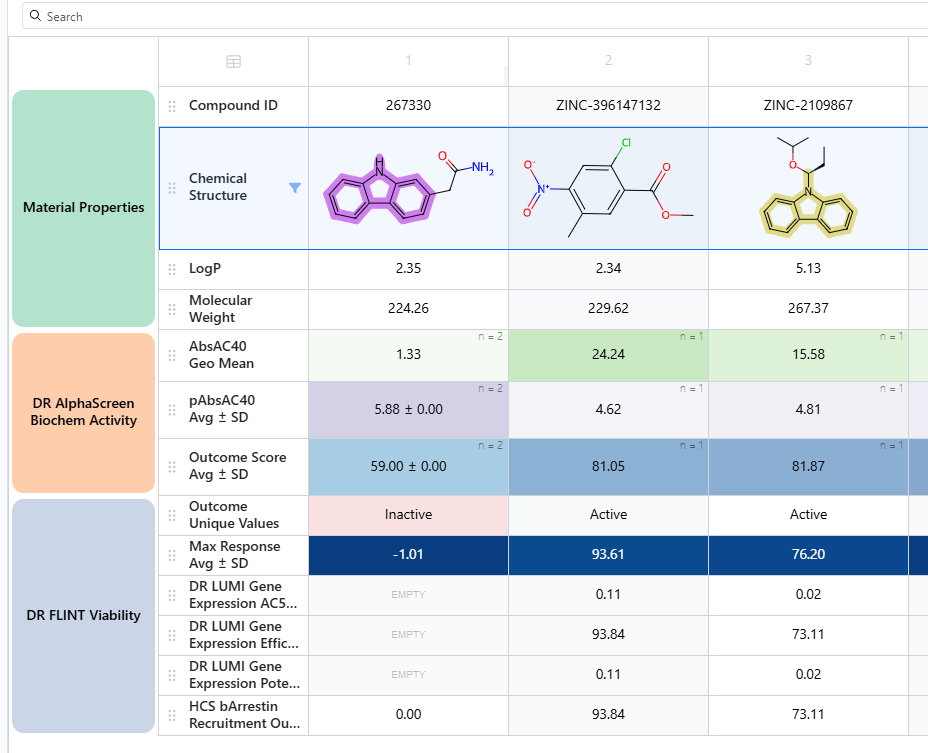Click the Inactive outcome cell
Viewport: 928px width, 753px height.
coord(408,515)
